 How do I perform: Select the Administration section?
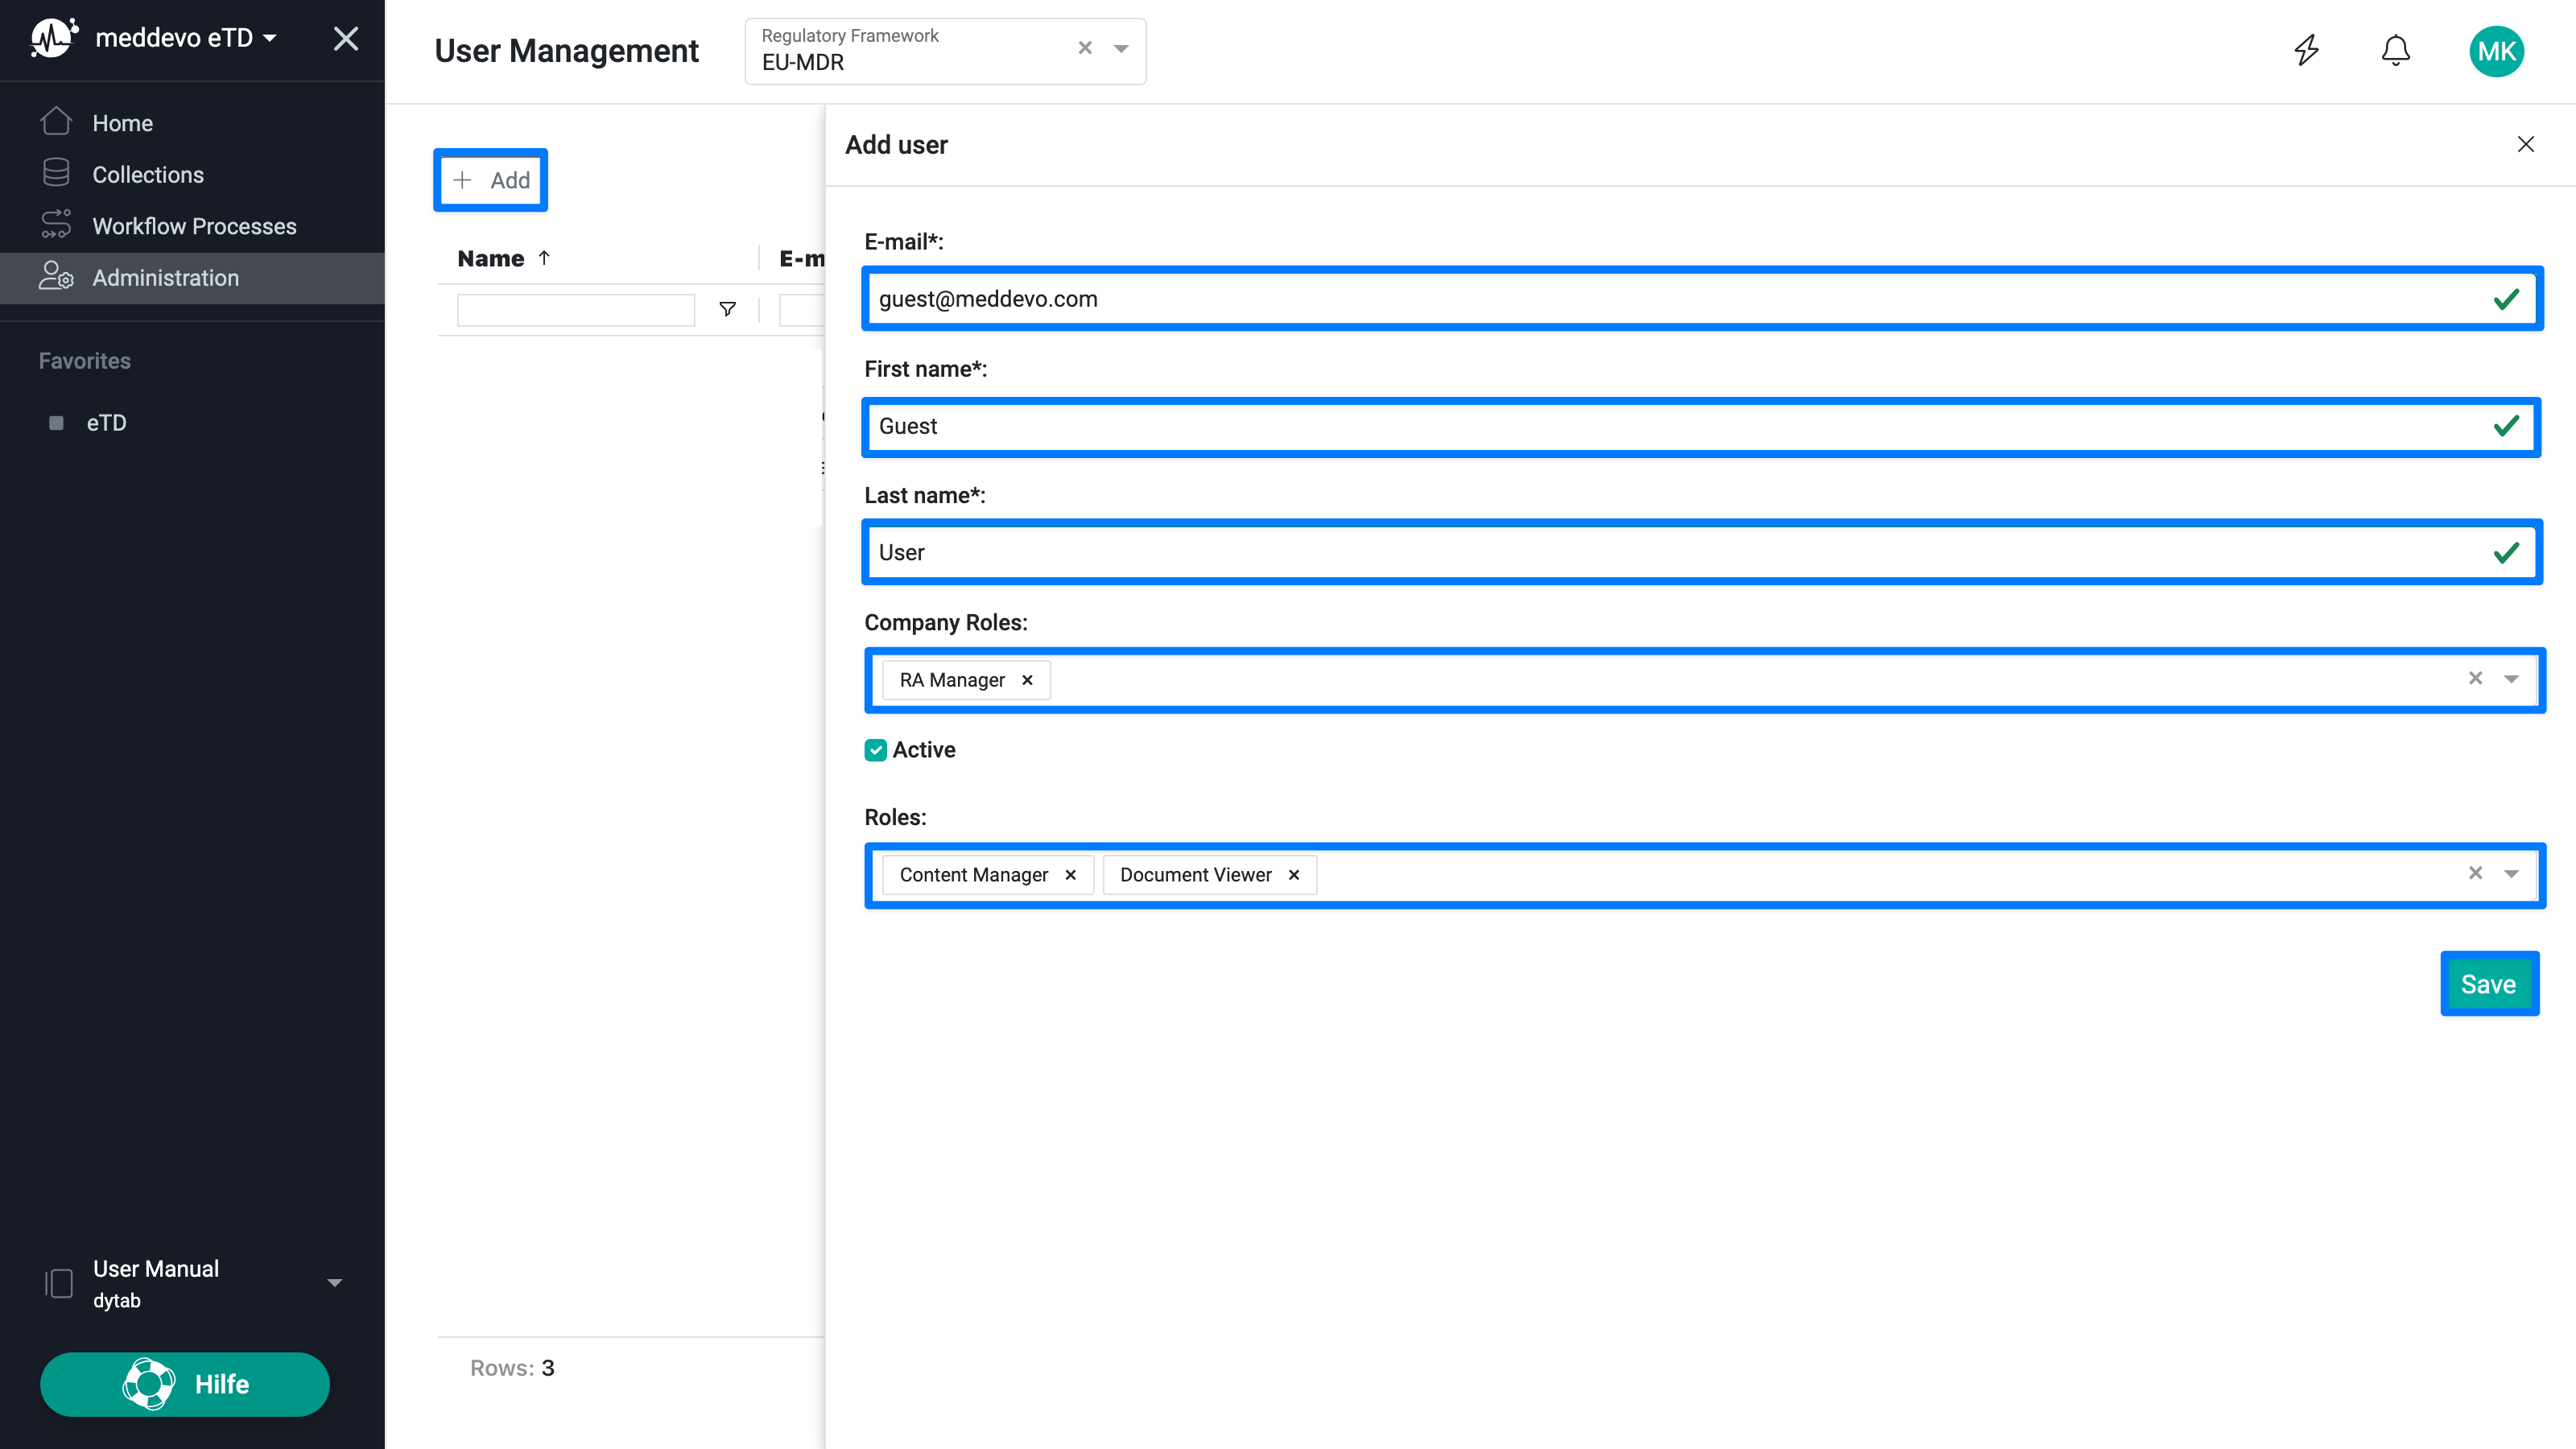click(x=164, y=277)
